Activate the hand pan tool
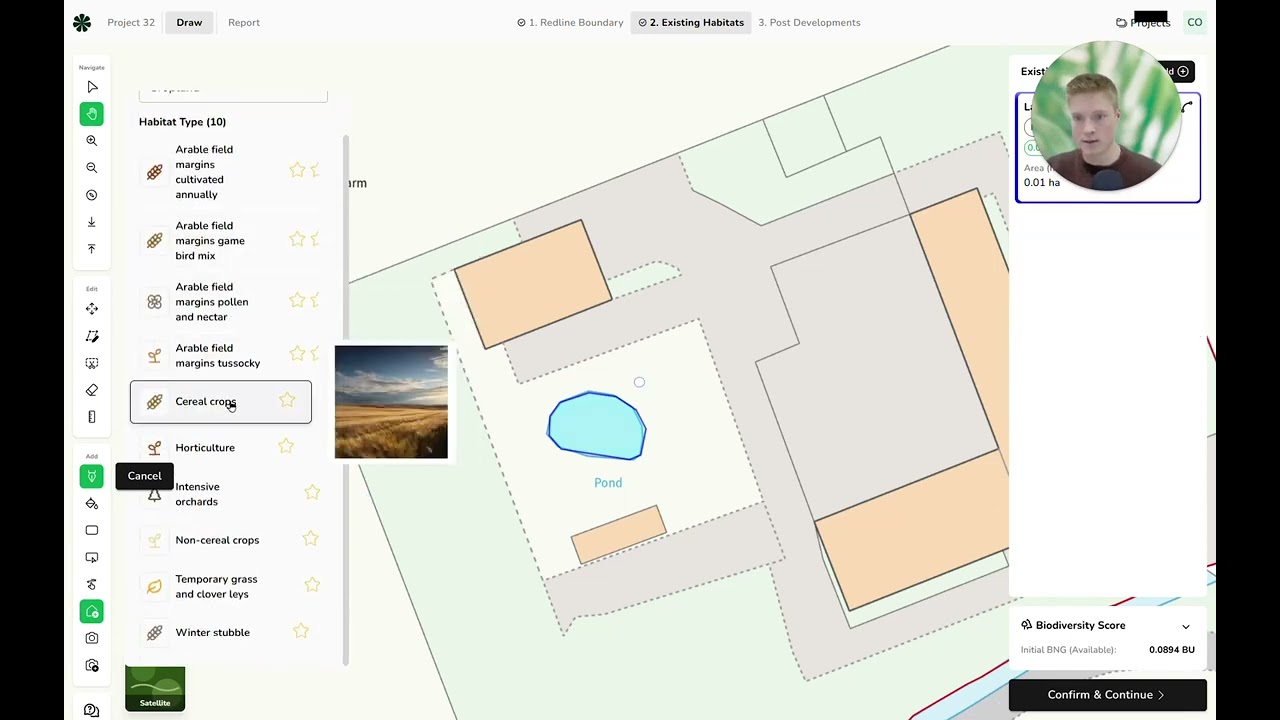This screenshot has height=720, width=1280. point(92,114)
